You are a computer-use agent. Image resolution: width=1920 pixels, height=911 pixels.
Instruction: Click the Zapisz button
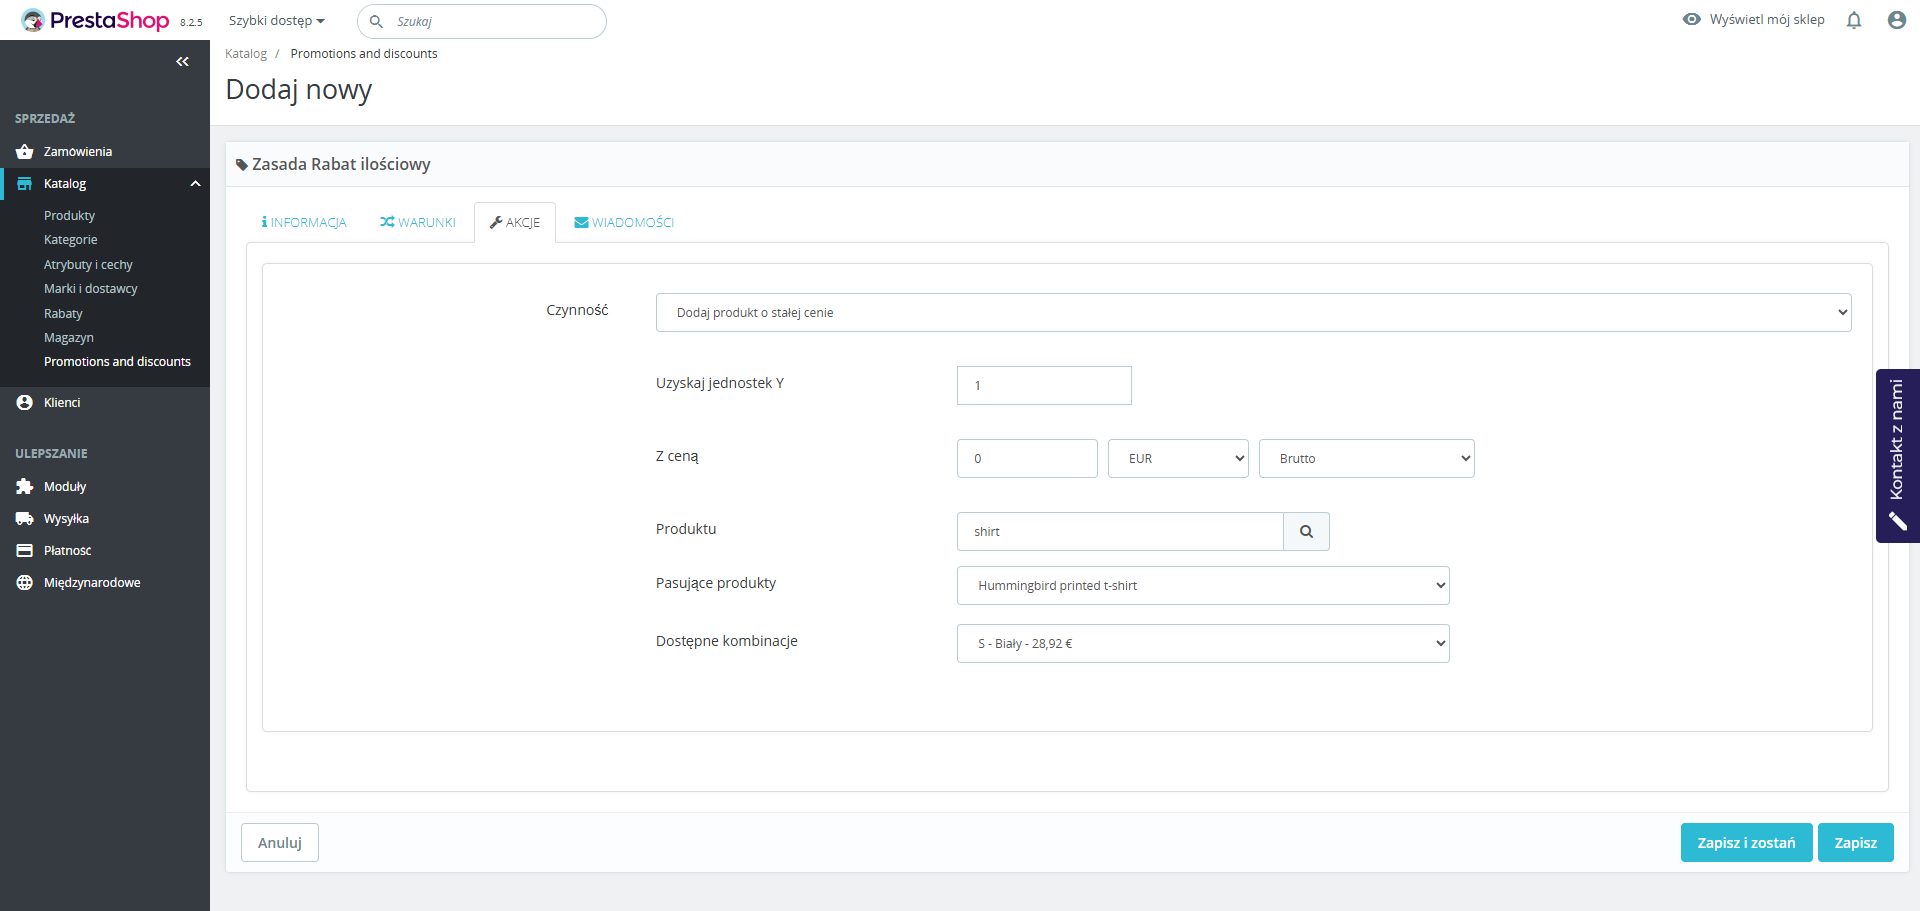pyautogui.click(x=1856, y=843)
